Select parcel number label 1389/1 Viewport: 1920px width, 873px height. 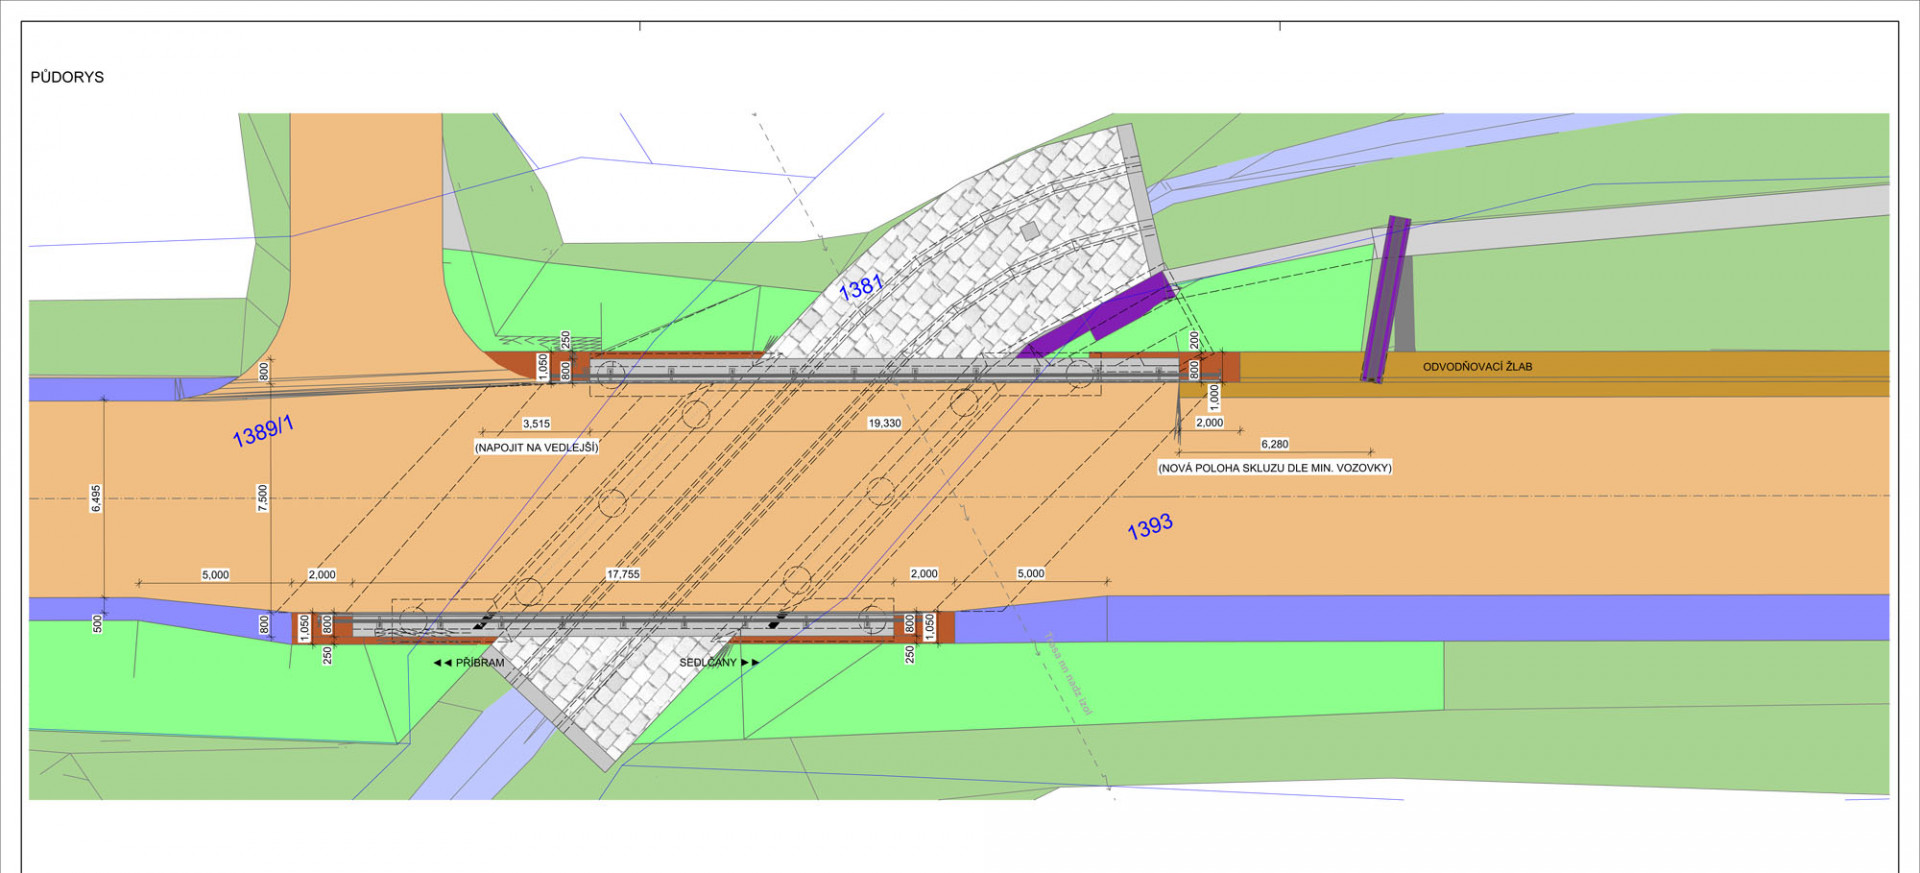(263, 432)
